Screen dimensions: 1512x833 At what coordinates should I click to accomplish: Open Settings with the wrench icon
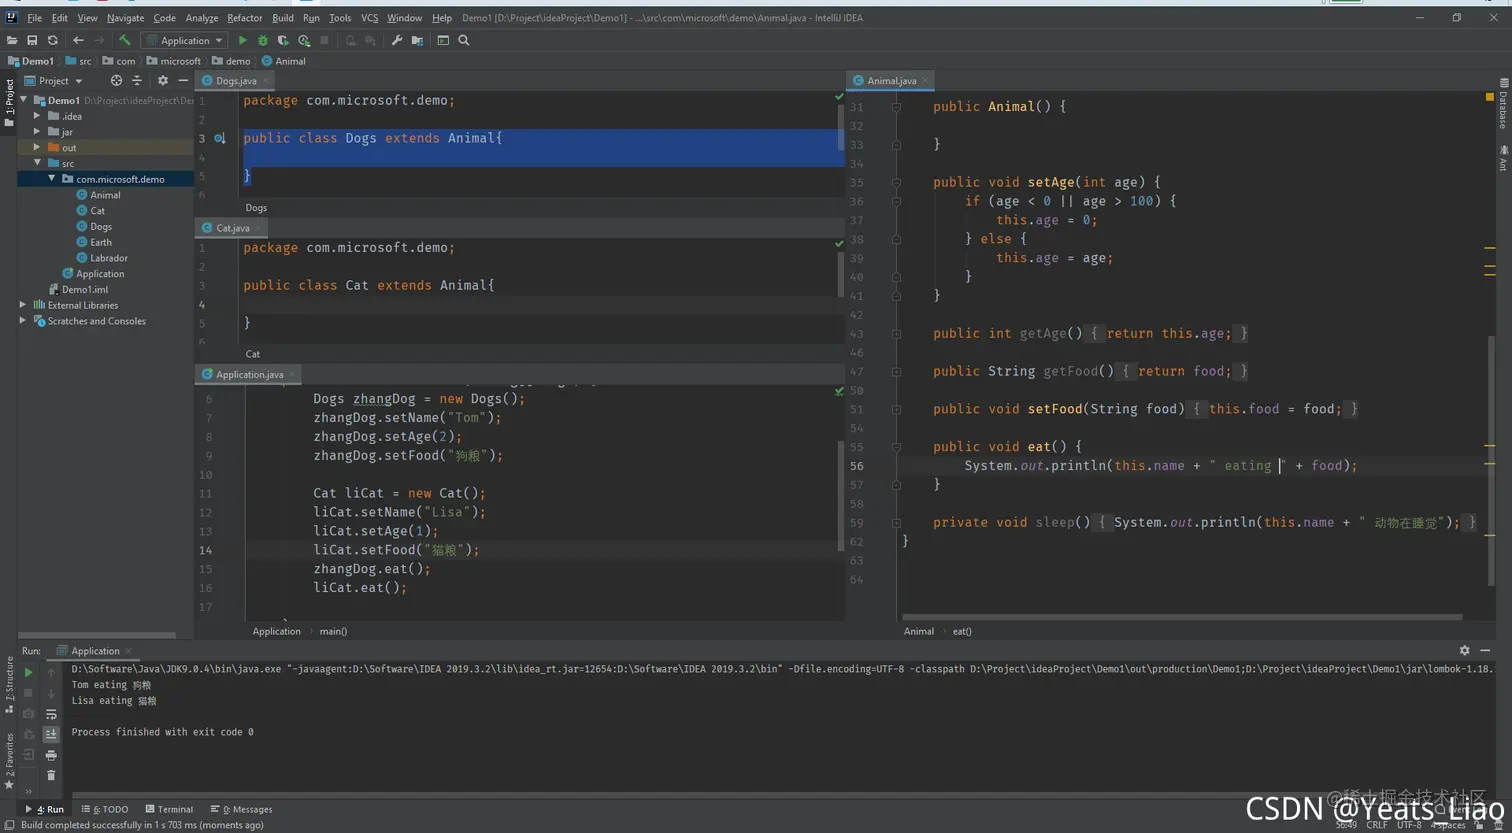click(x=397, y=40)
